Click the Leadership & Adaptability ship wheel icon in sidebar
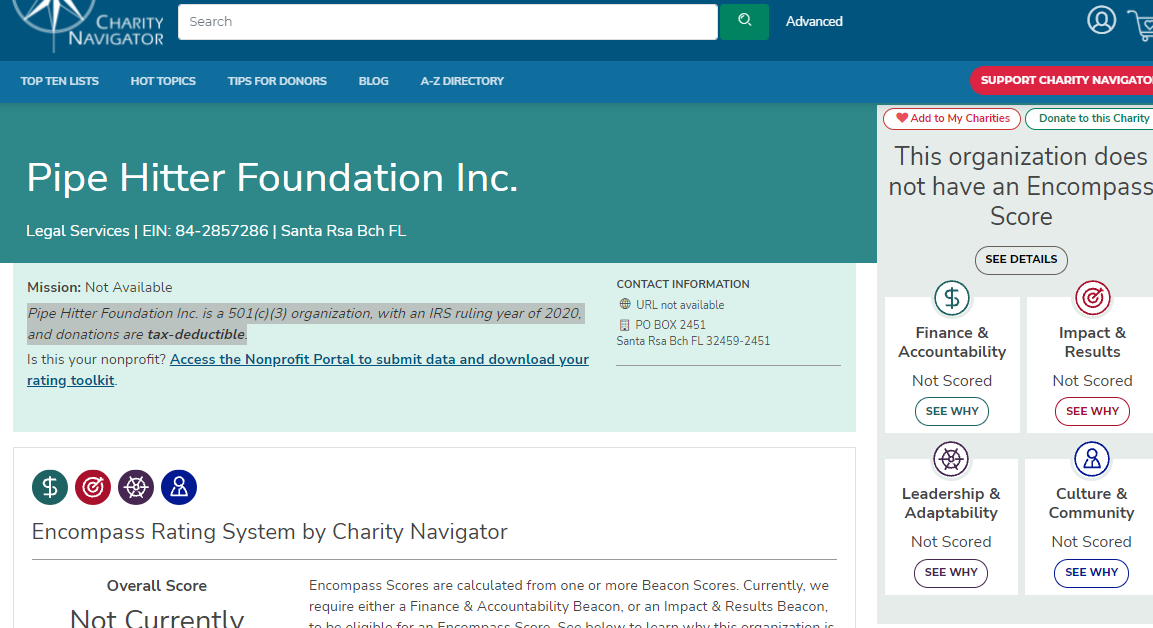Image resolution: width=1153 pixels, height=628 pixels. (951, 459)
